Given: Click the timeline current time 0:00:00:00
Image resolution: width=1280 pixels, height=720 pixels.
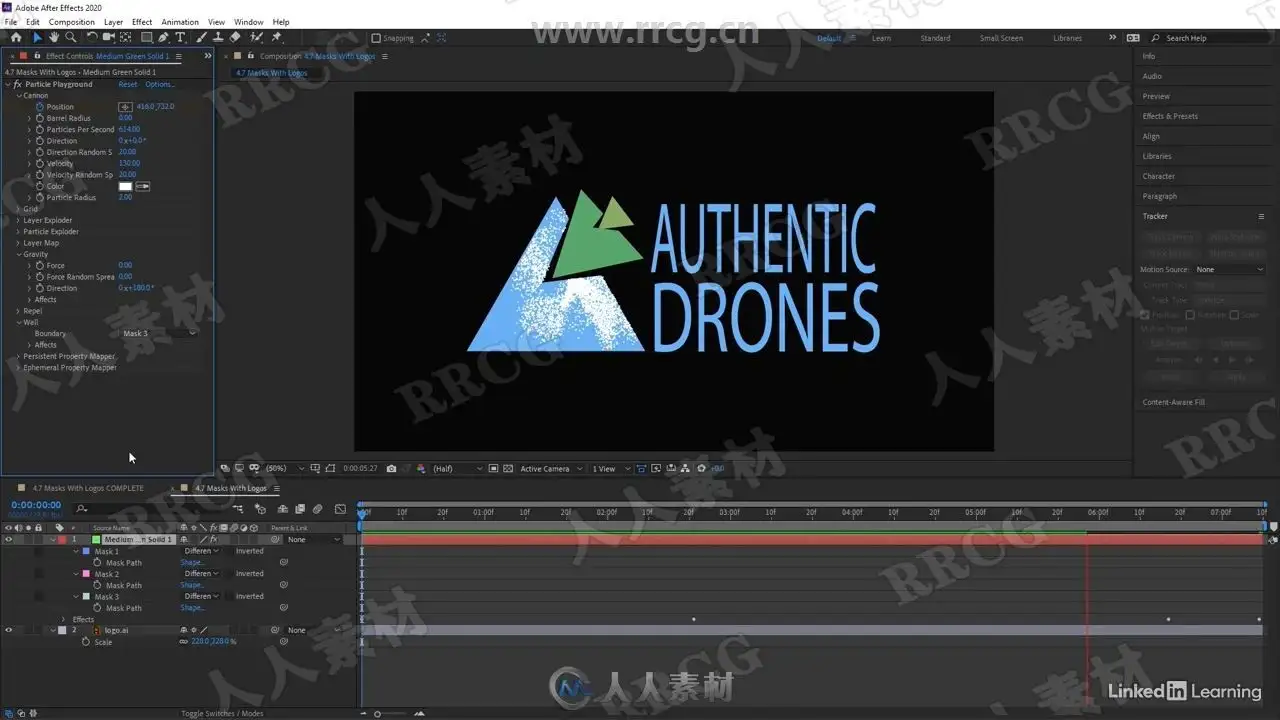Looking at the screenshot, I should (36, 505).
